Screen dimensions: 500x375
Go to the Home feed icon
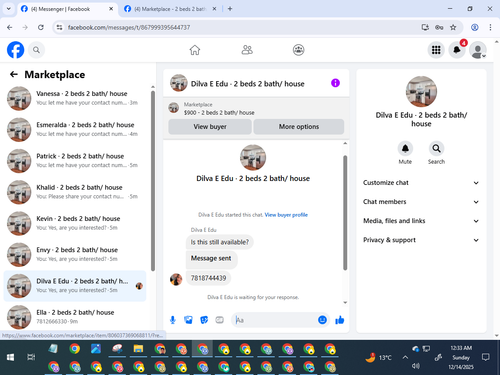tap(195, 50)
